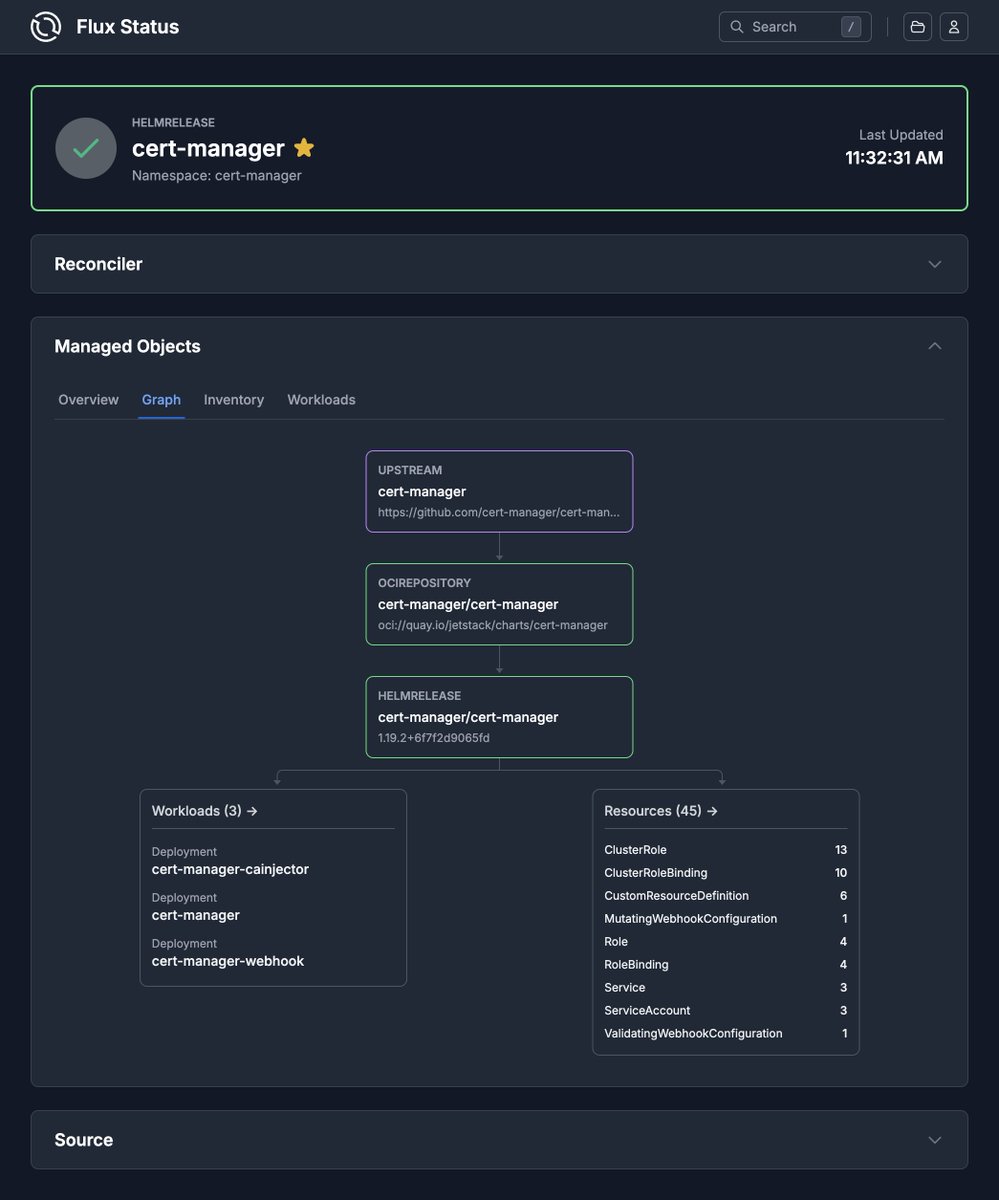The height and width of the screenshot is (1200, 999).
Task: Click the Service resource row
Action: point(726,988)
